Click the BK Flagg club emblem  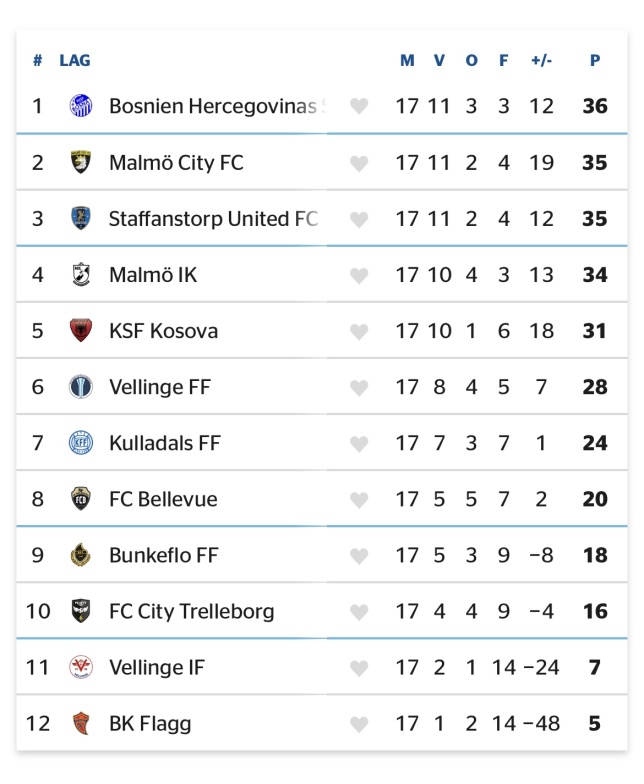tap(81, 723)
